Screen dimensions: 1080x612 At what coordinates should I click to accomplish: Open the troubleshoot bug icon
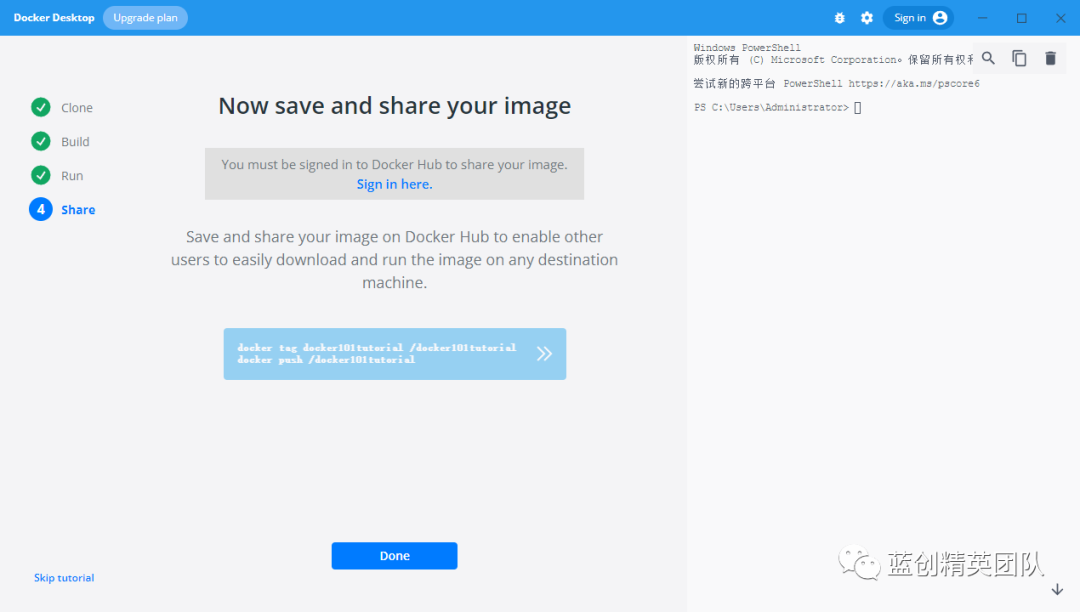[839, 18]
